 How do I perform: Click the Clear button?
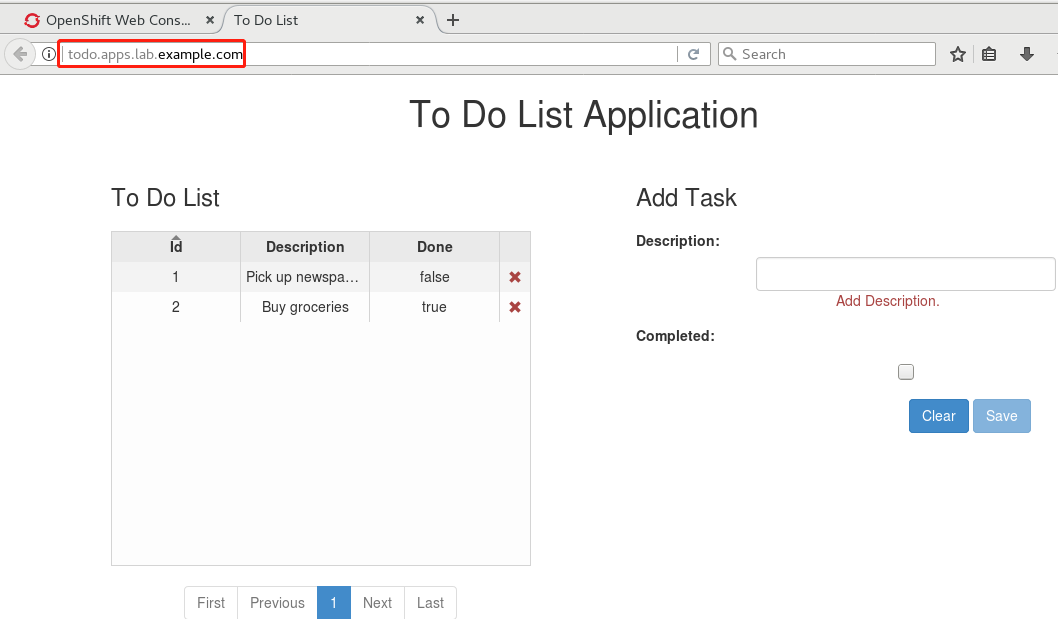[x=939, y=416]
